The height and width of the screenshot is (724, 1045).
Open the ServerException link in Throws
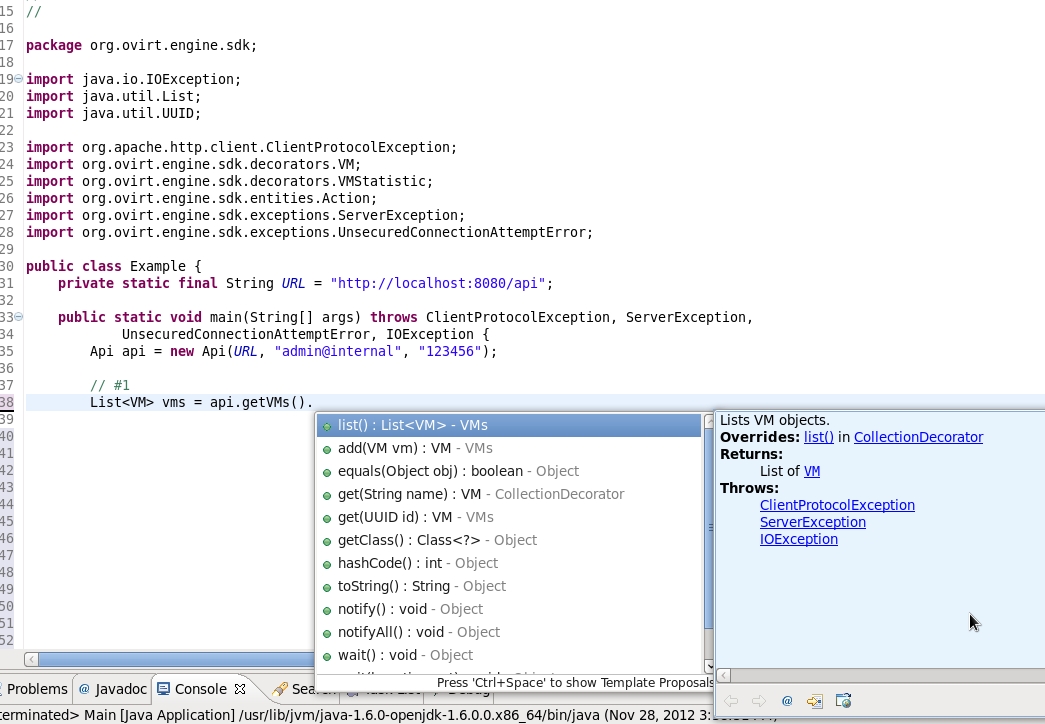click(x=812, y=522)
